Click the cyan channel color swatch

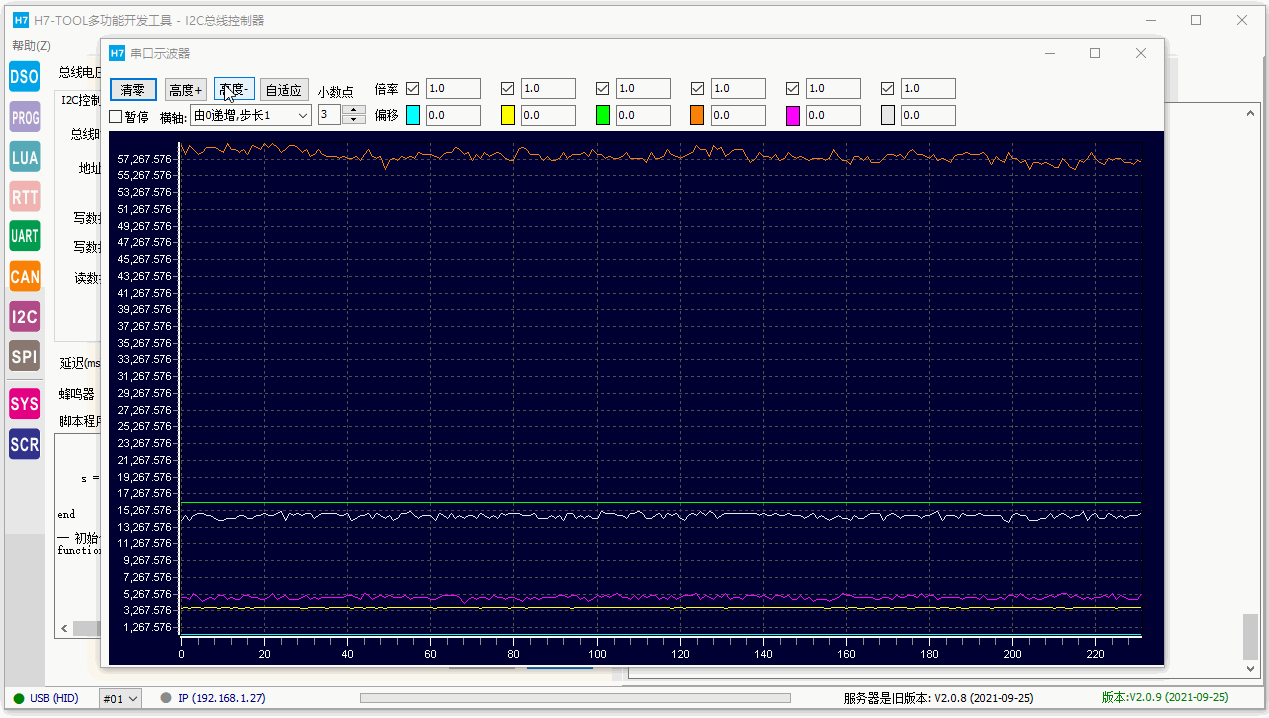[413, 115]
